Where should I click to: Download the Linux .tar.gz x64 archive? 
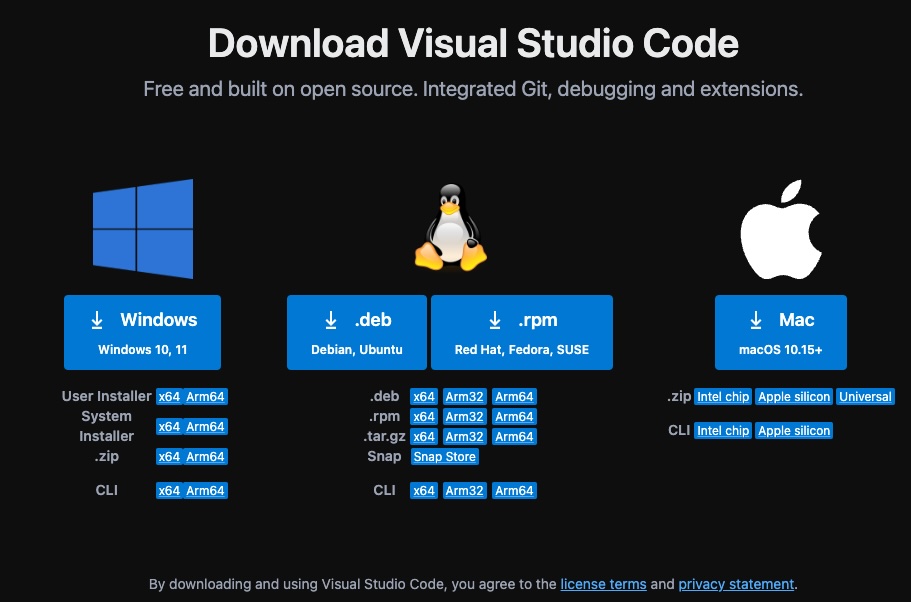tap(424, 437)
